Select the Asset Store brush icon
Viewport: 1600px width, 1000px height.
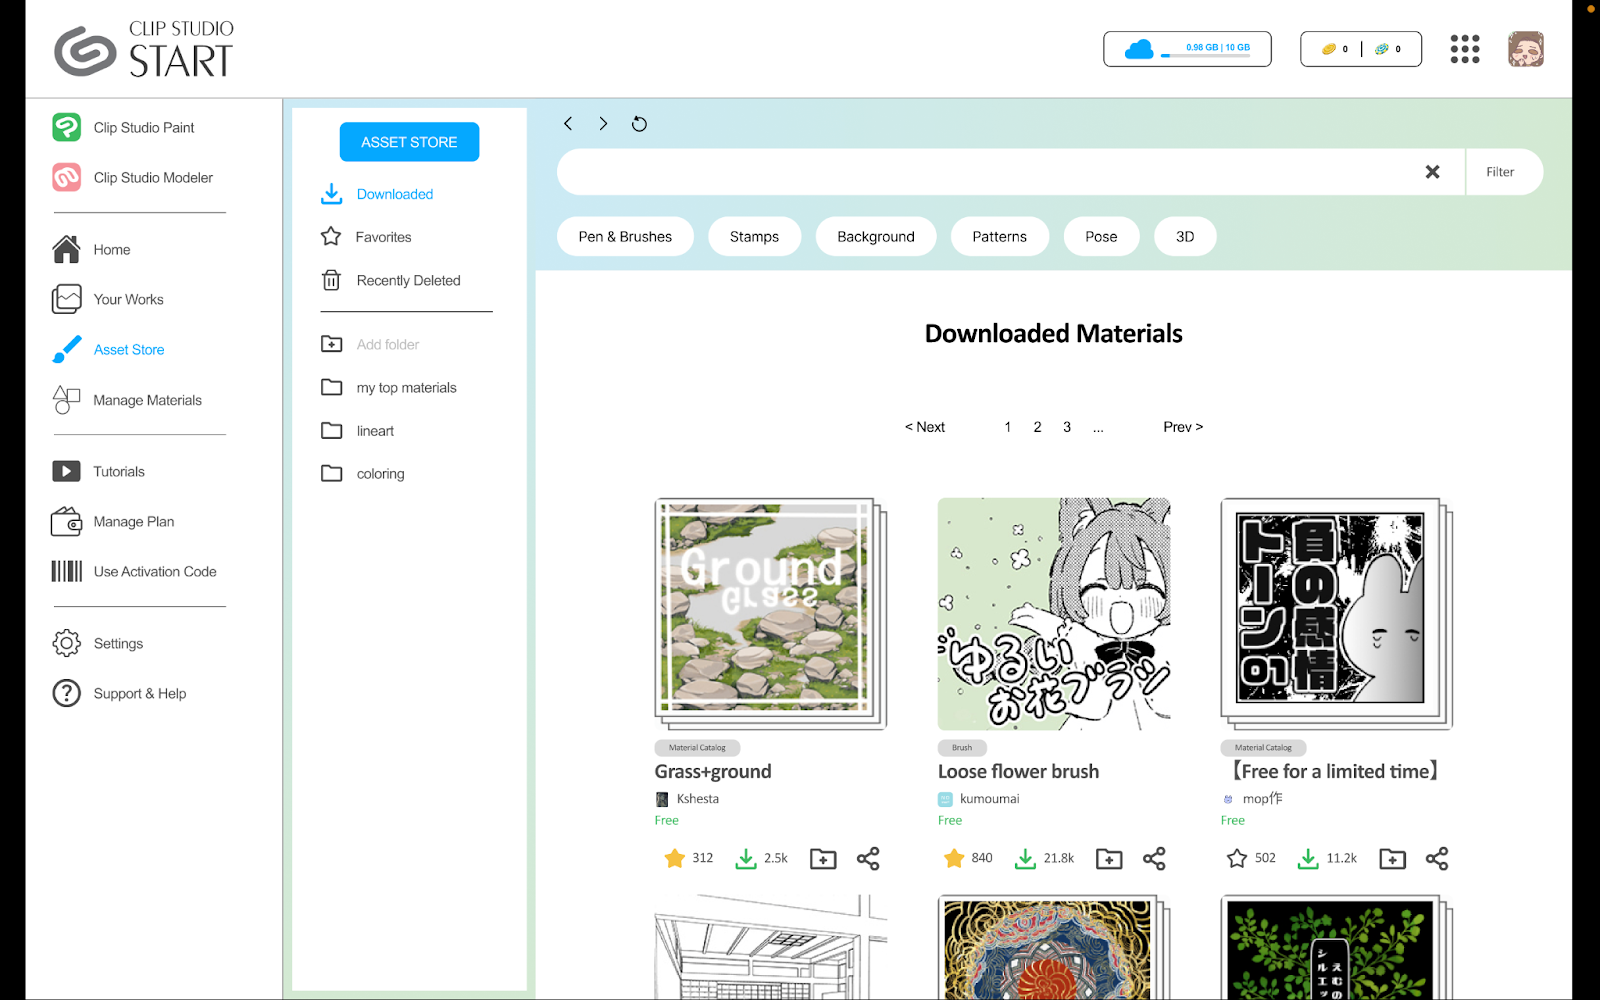(x=67, y=349)
